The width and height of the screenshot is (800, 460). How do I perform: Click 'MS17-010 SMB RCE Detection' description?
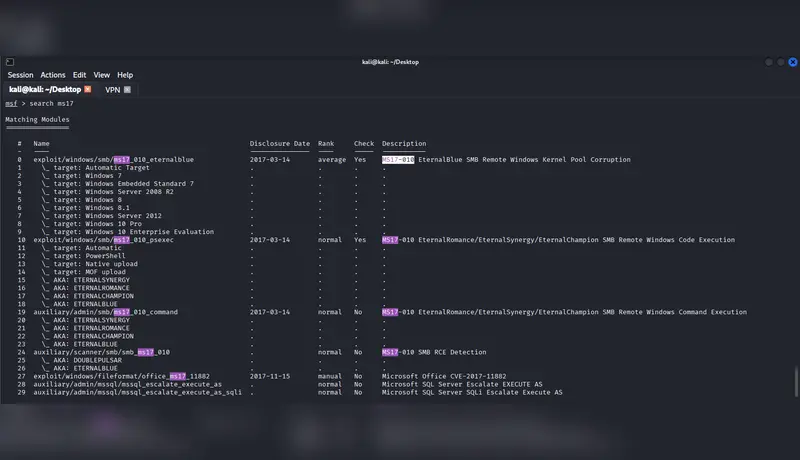(x=434, y=352)
